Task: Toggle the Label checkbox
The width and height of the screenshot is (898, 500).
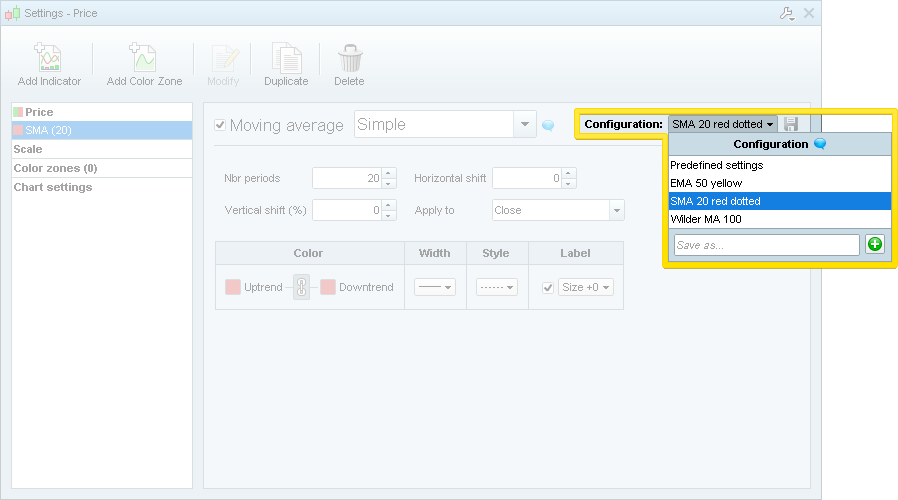Action: (547, 287)
